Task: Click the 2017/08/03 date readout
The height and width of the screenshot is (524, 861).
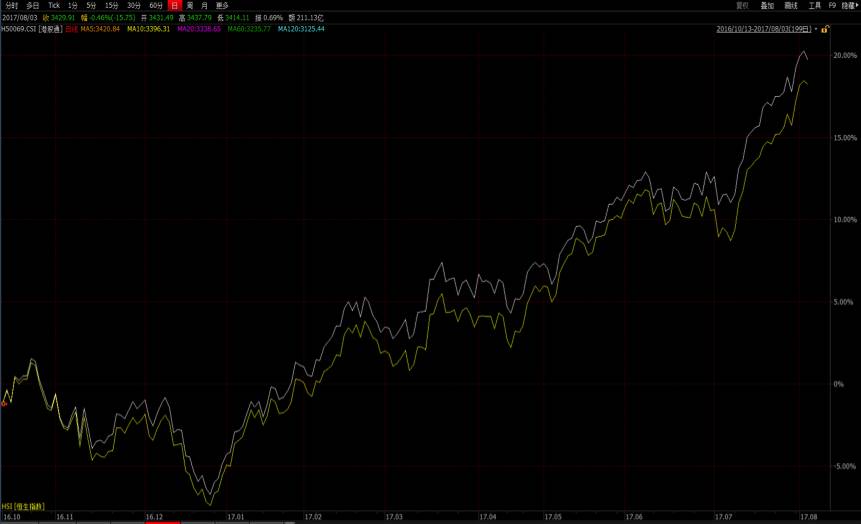Action: [x=20, y=18]
